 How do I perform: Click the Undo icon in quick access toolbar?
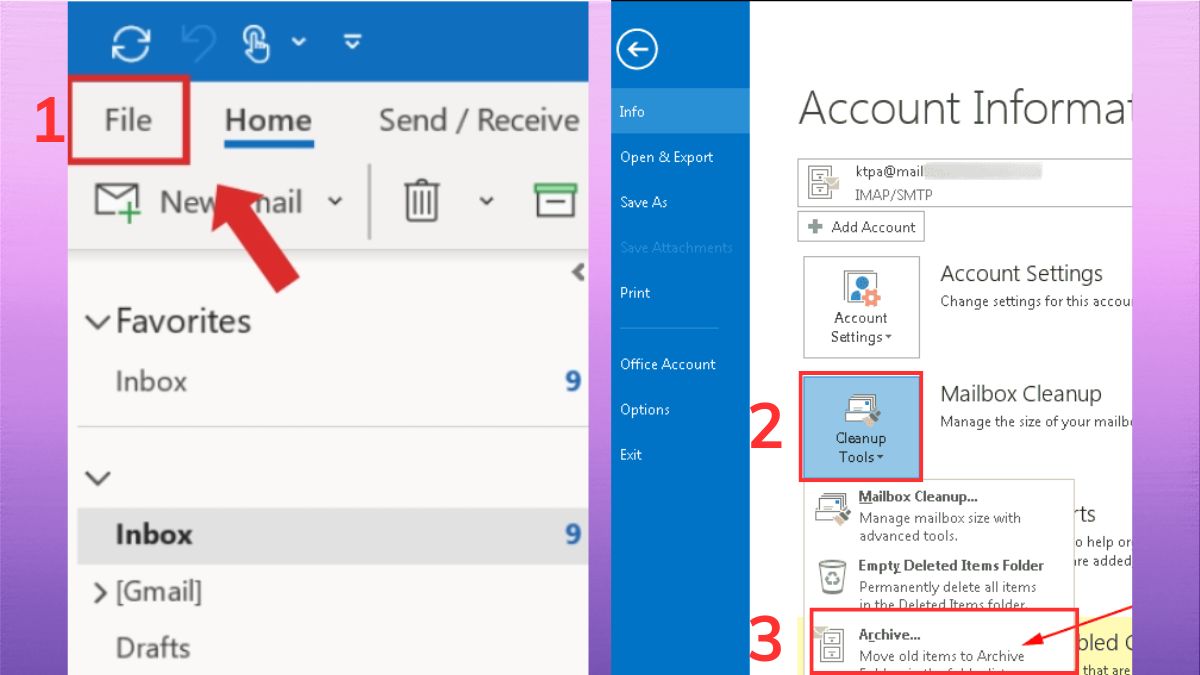tap(197, 43)
